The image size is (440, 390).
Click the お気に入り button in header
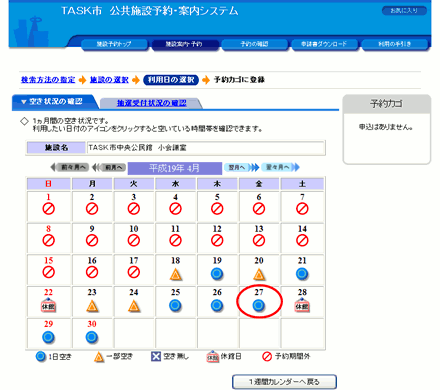404,11
